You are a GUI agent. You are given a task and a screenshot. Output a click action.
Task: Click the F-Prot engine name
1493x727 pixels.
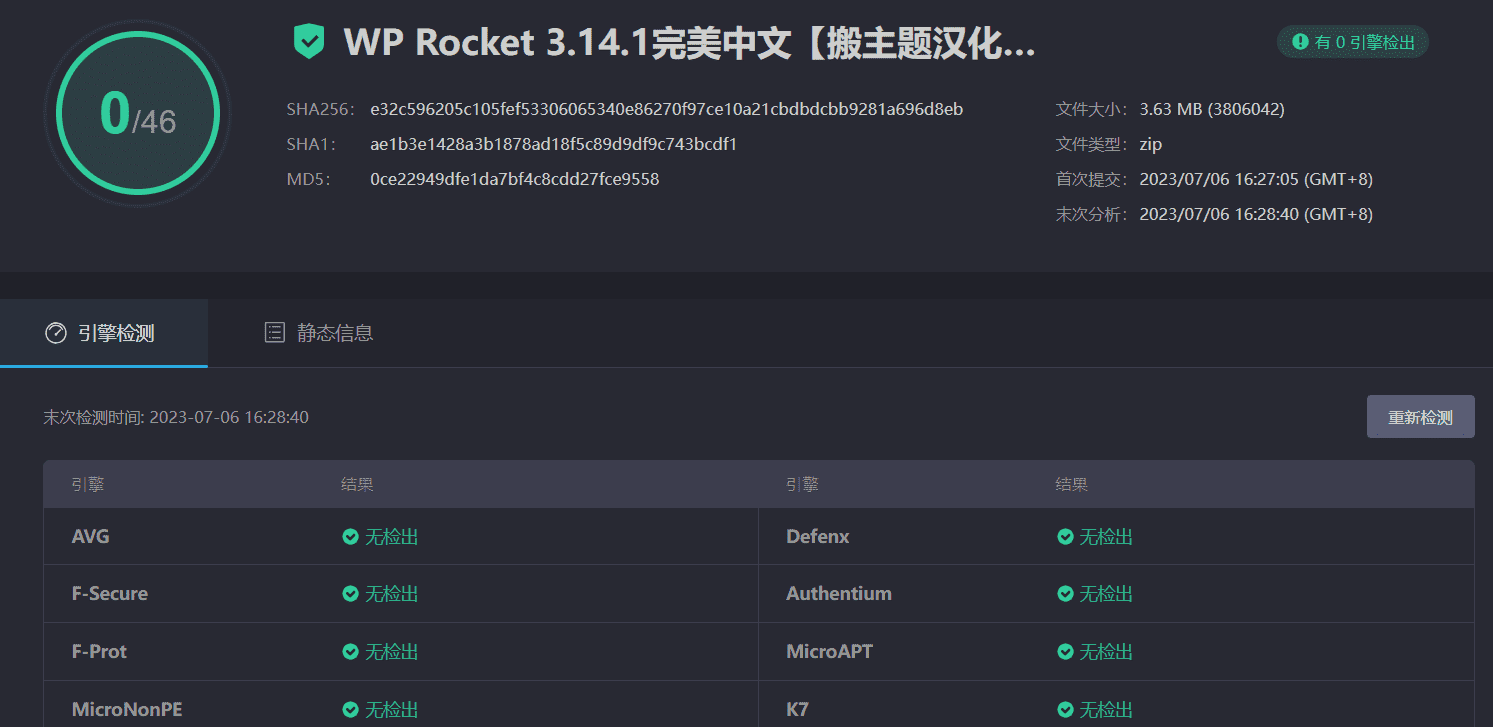[x=99, y=652]
